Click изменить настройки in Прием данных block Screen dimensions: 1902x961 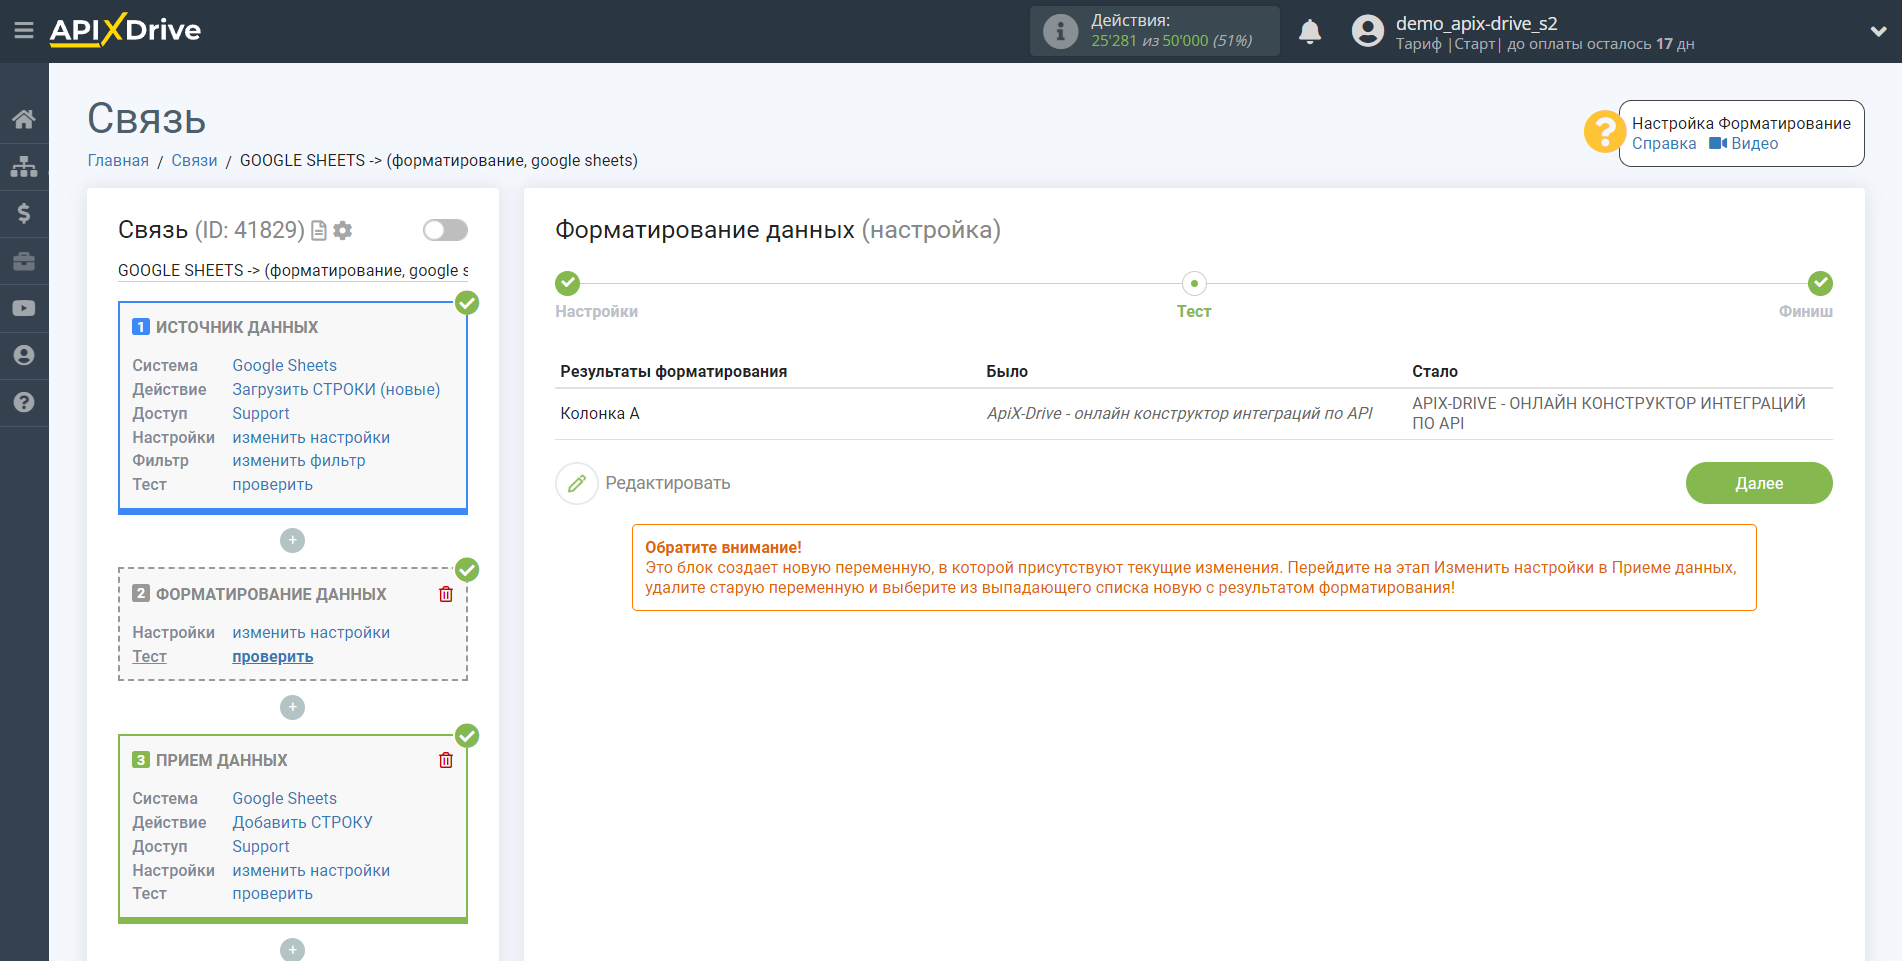tap(311, 871)
